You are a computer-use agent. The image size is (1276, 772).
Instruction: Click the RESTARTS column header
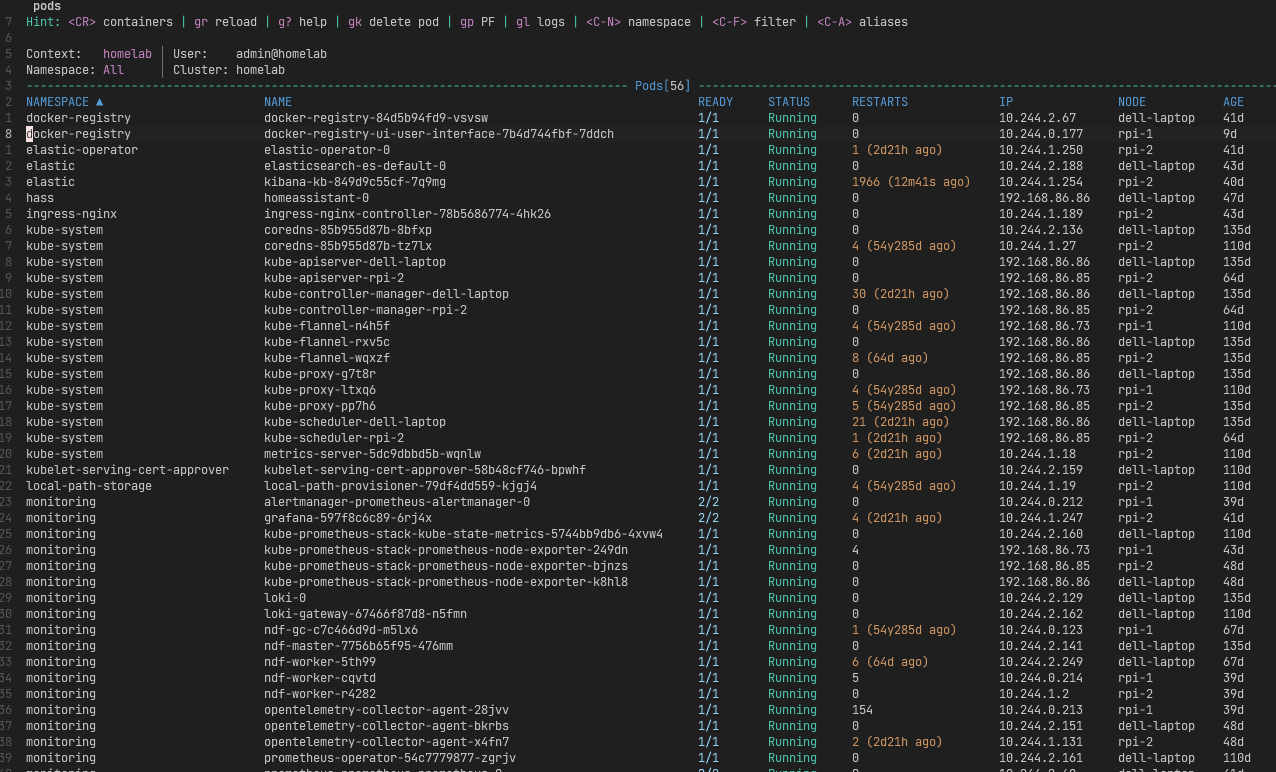coord(880,102)
